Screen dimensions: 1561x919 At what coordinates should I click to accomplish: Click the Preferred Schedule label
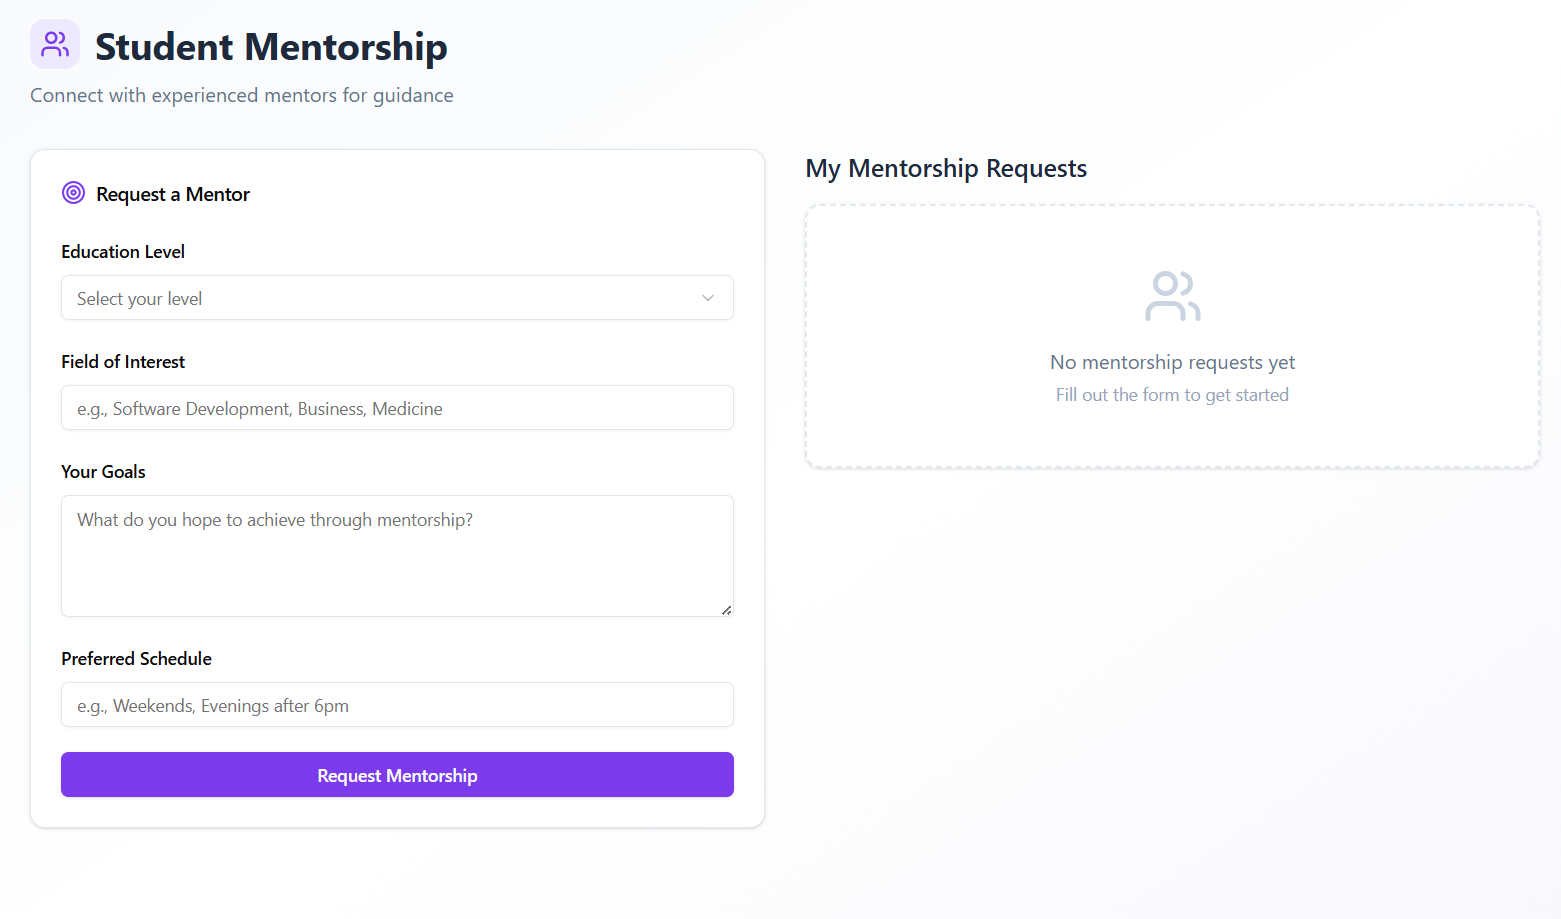coord(136,659)
